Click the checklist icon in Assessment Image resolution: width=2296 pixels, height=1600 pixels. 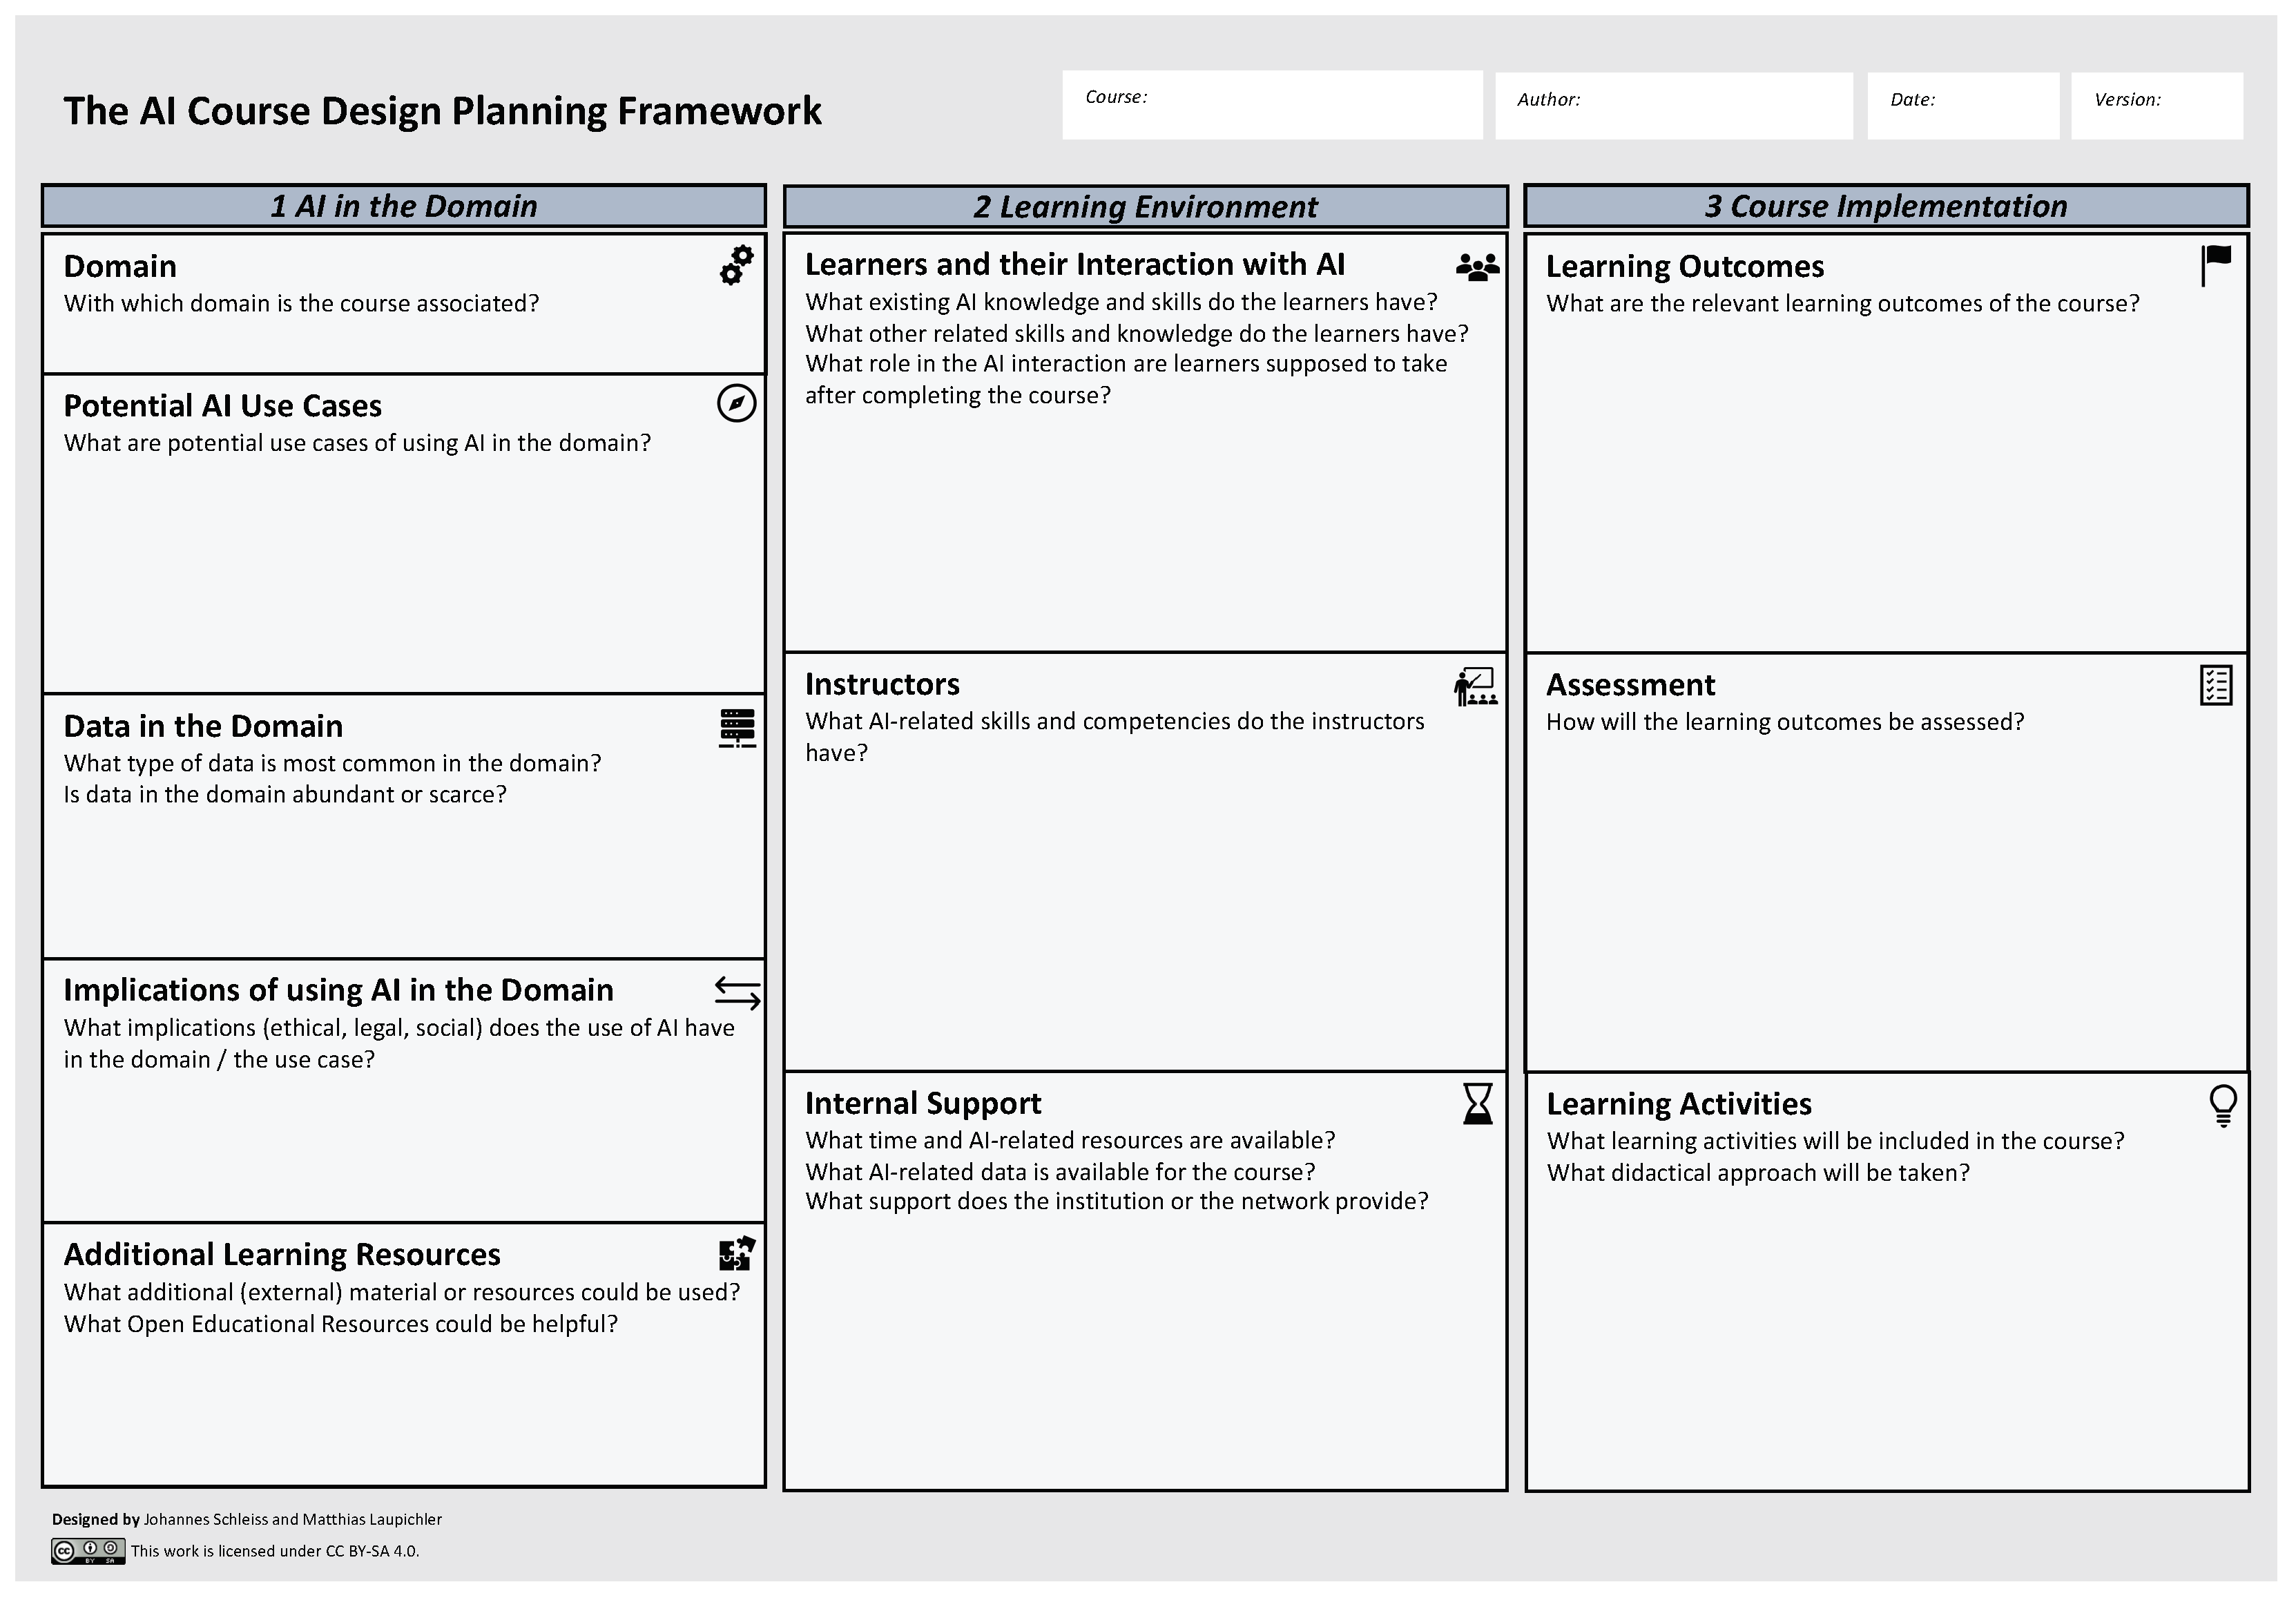tap(2216, 686)
